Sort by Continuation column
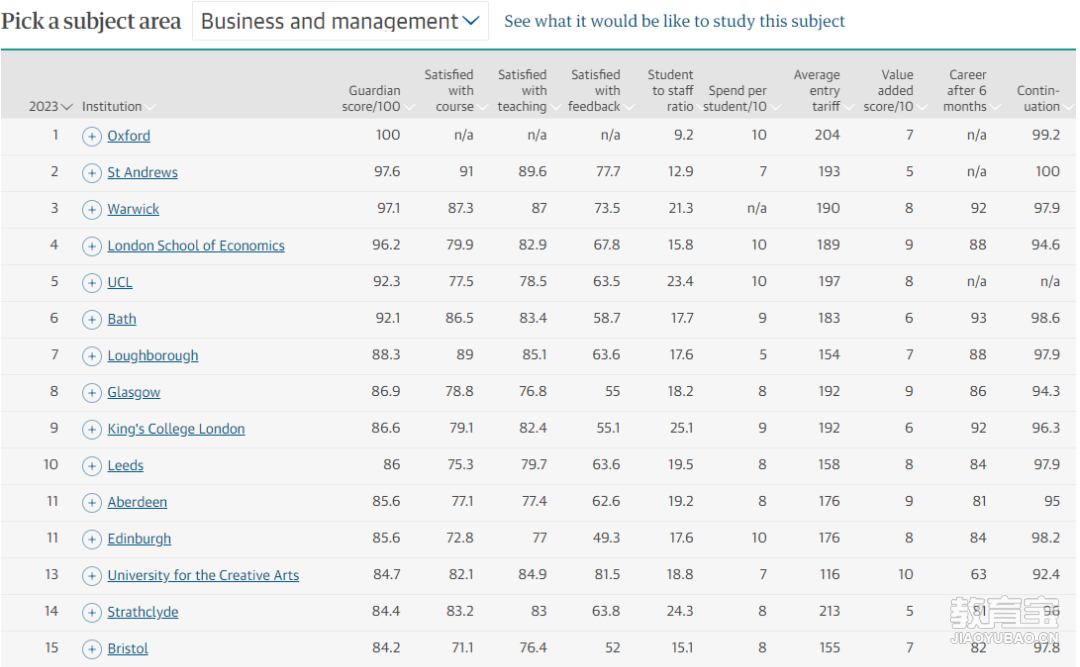The width and height of the screenshot is (1080, 667). tap(1044, 99)
